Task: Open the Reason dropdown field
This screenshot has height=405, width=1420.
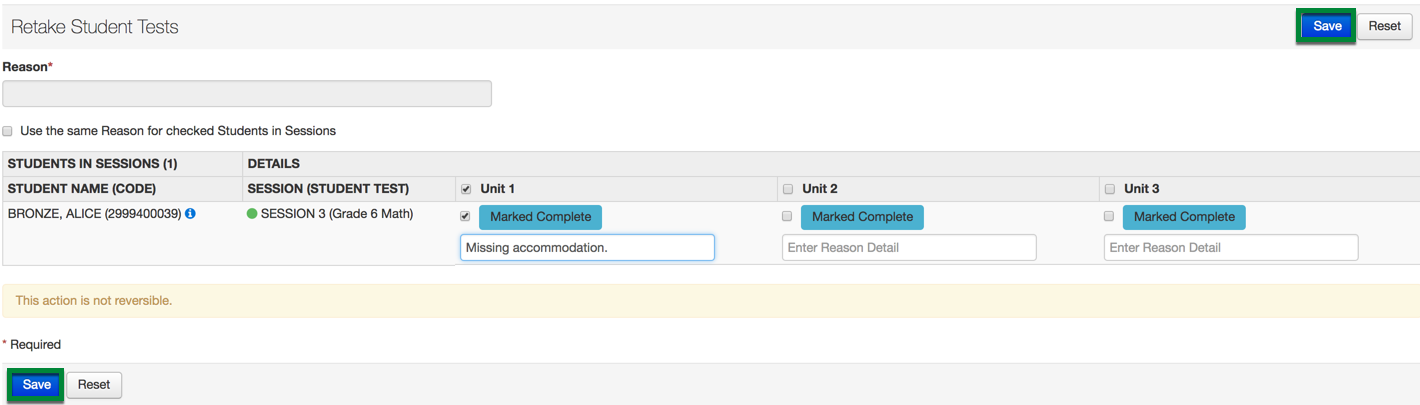Action: point(247,94)
